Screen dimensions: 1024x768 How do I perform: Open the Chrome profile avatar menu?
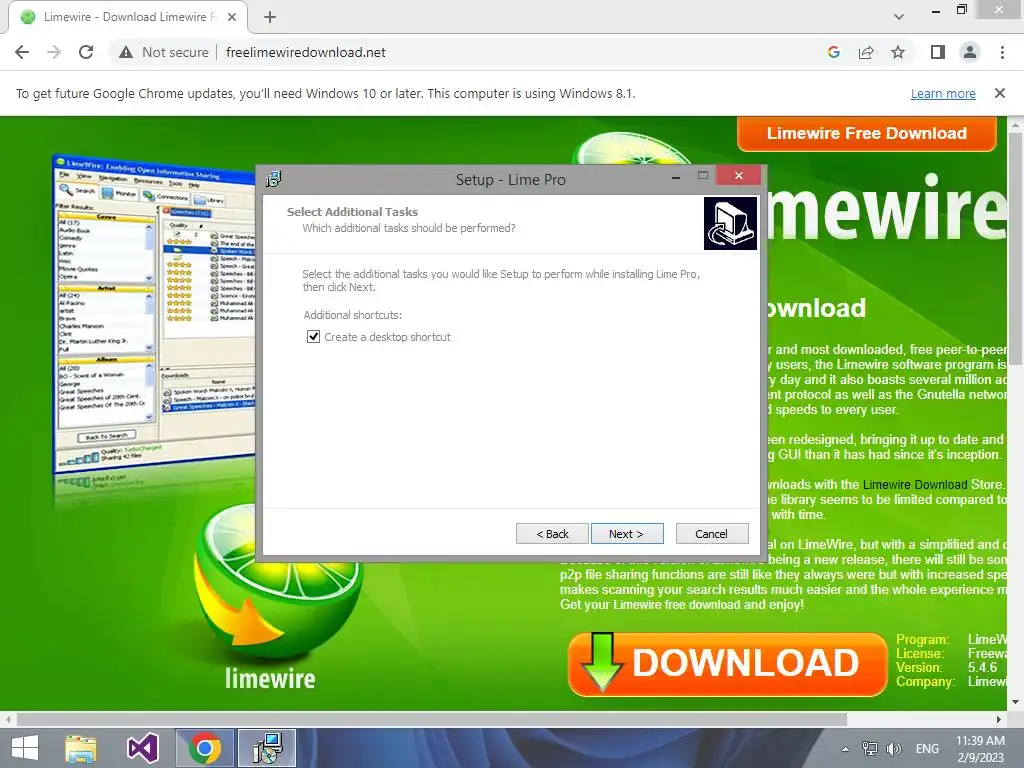click(x=970, y=52)
